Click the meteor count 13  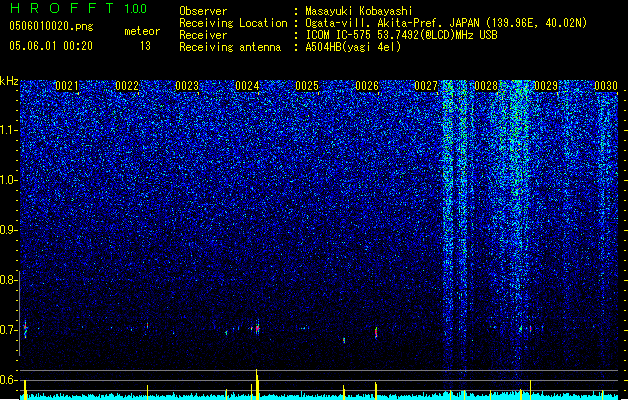pyautogui.click(x=145, y=46)
